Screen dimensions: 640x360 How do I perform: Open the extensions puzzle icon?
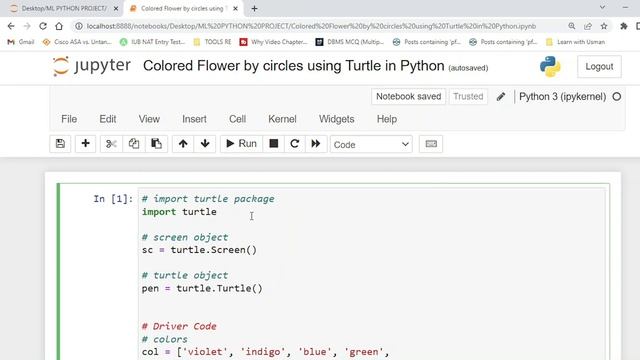[x=624, y=26]
